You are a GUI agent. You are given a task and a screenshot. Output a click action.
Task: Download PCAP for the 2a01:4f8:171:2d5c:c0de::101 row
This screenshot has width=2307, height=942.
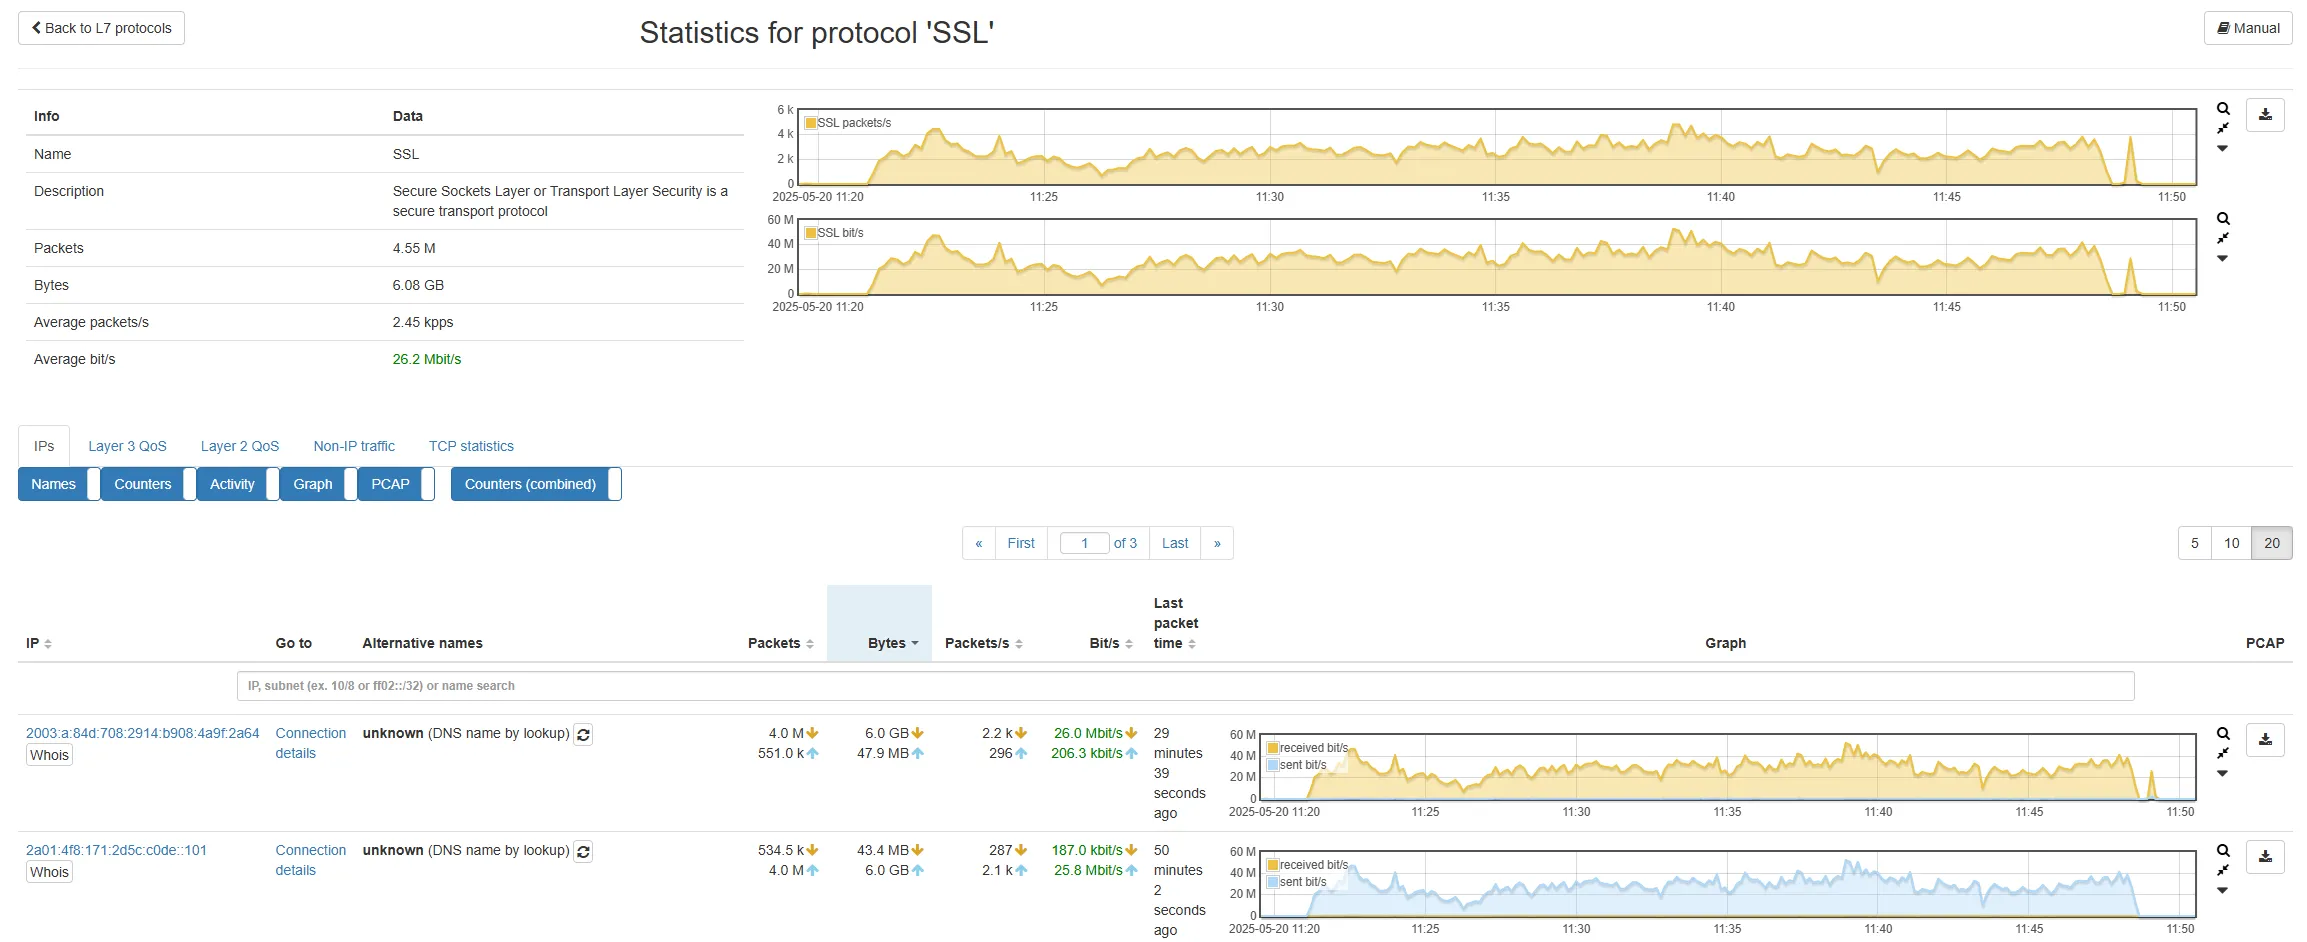pos(2265,857)
